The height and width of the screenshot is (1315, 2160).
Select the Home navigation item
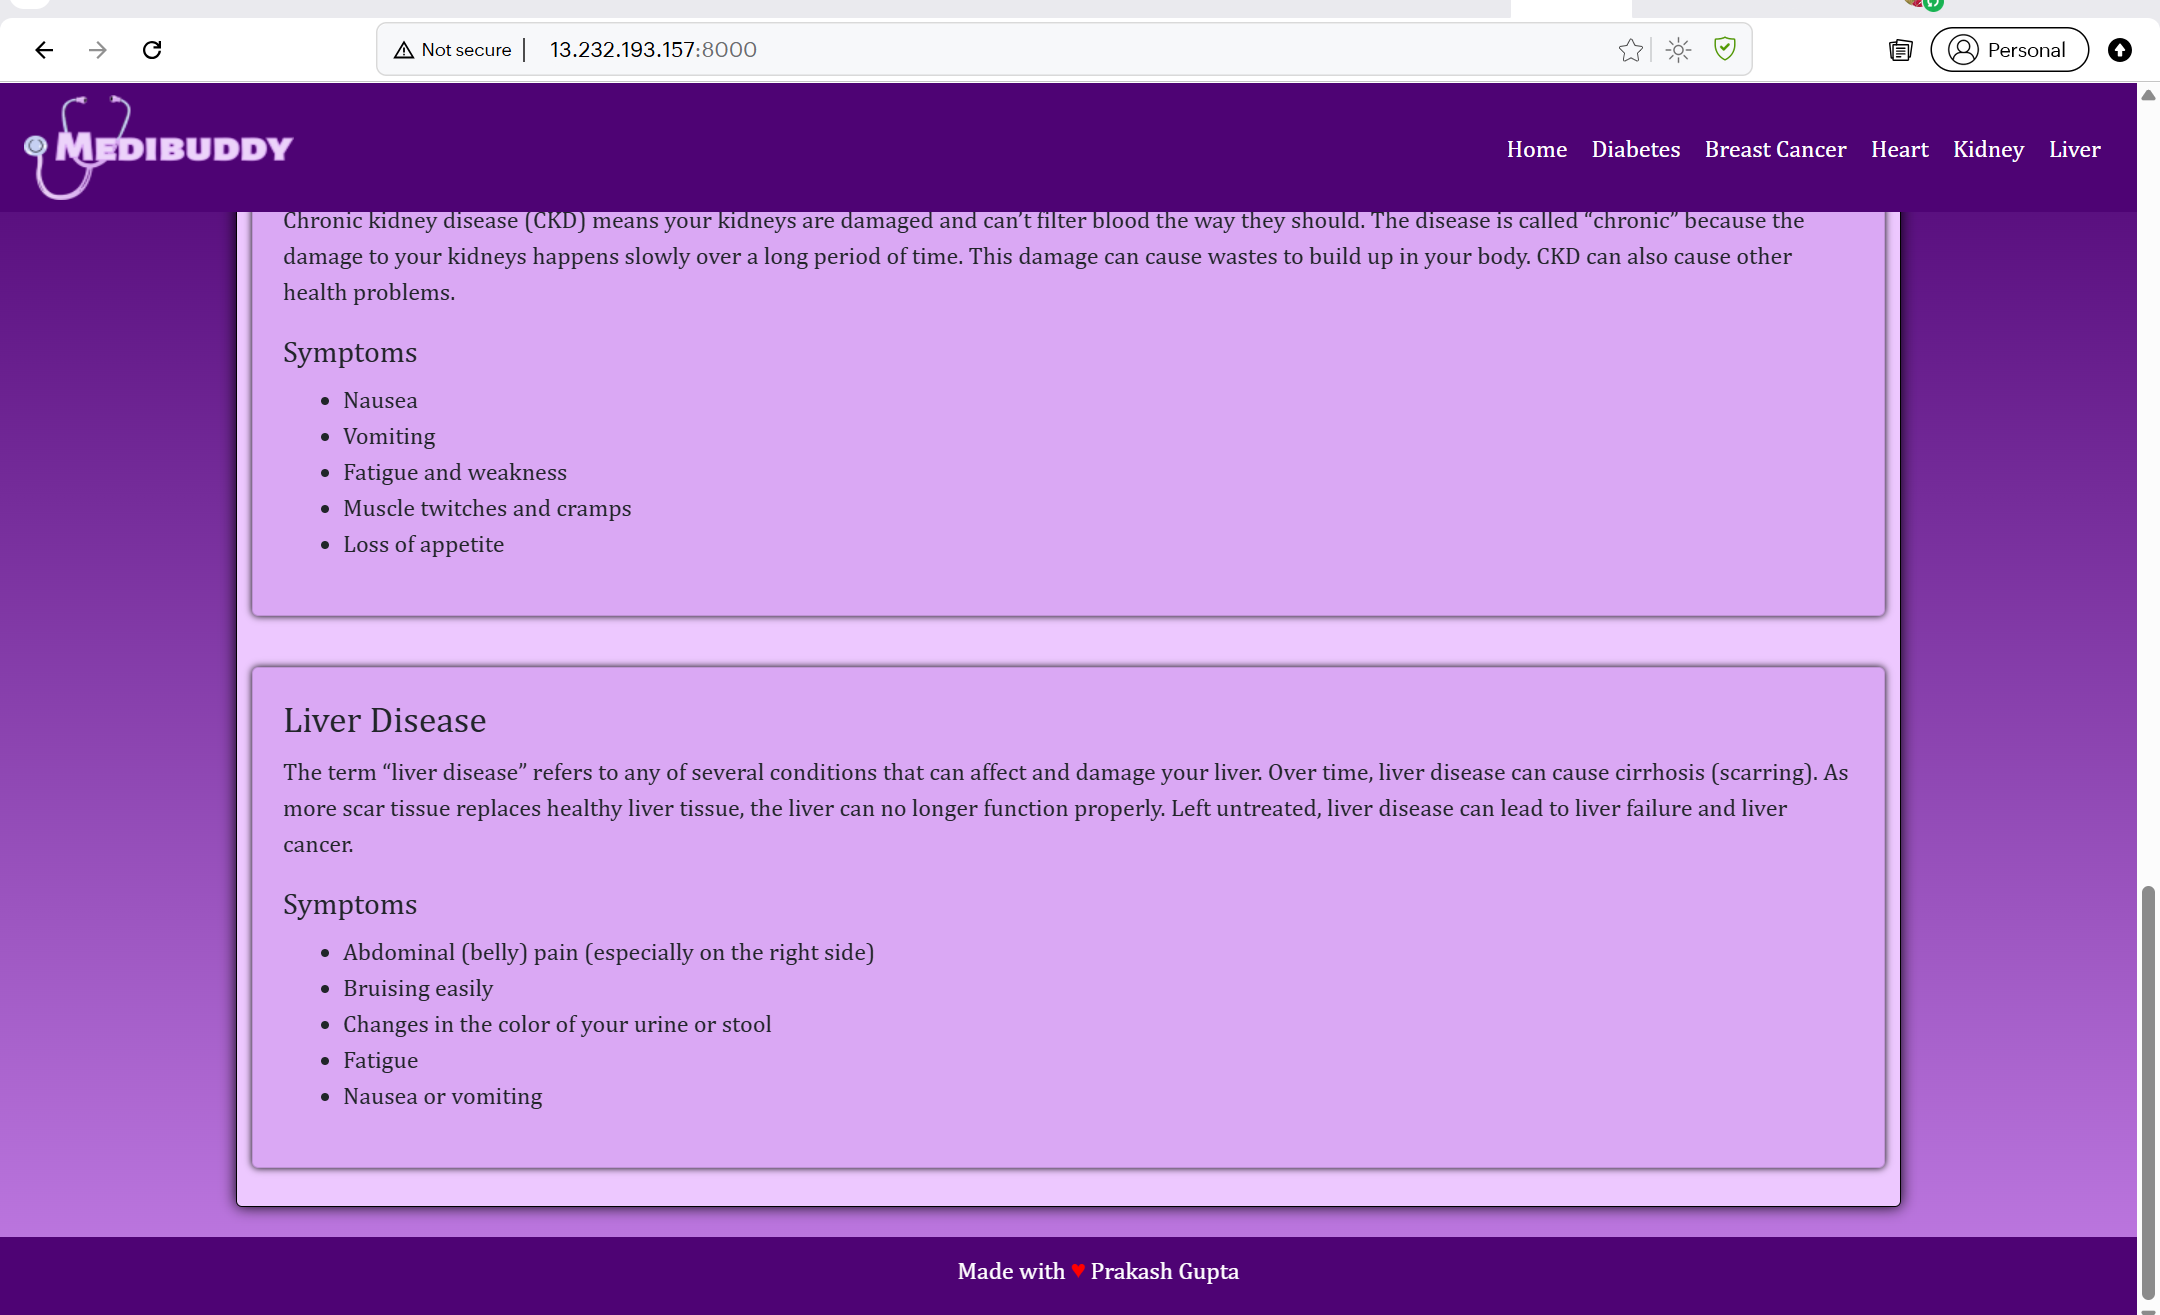coord(1536,149)
